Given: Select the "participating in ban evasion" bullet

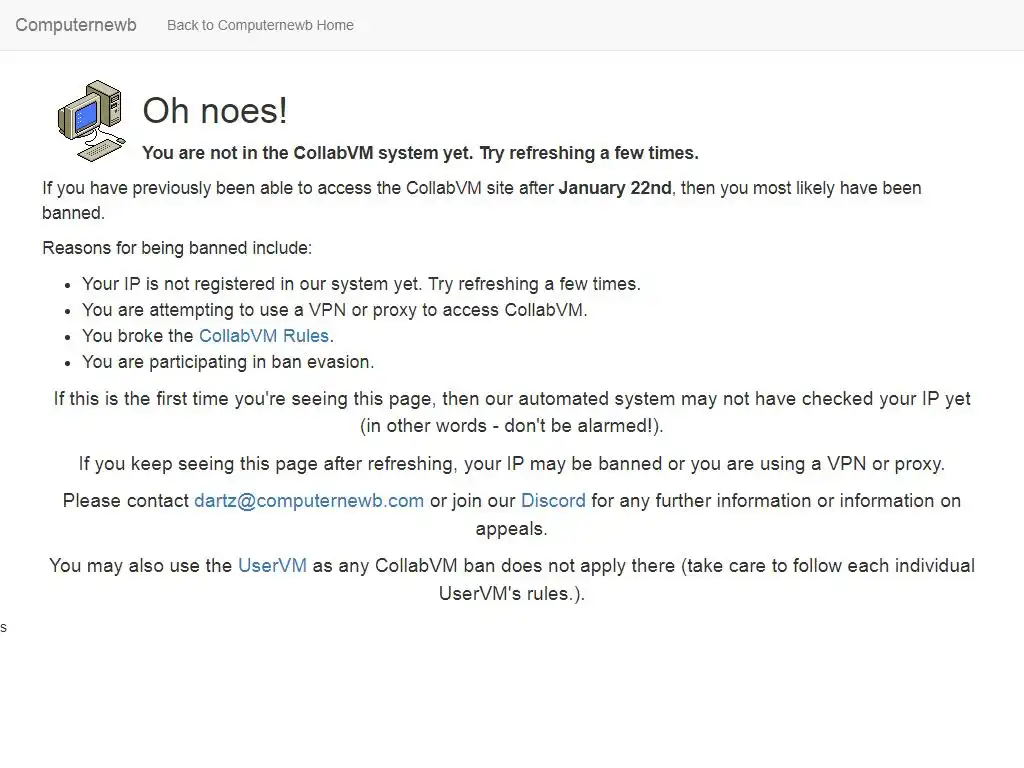Looking at the screenshot, I should pyautogui.click(x=228, y=362).
